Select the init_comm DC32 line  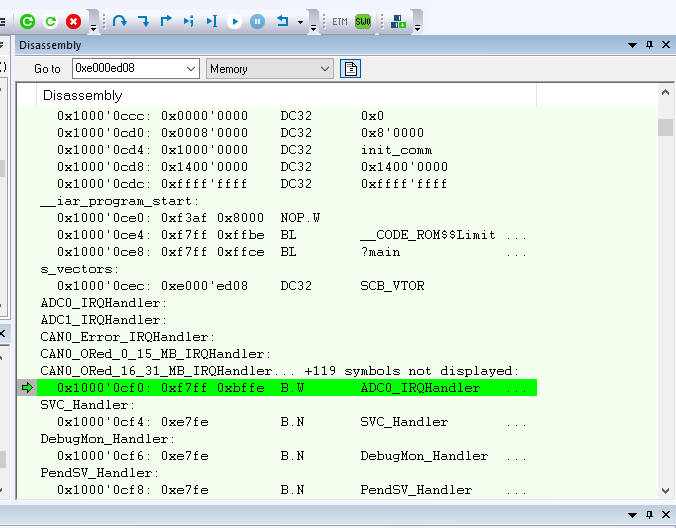(287, 150)
